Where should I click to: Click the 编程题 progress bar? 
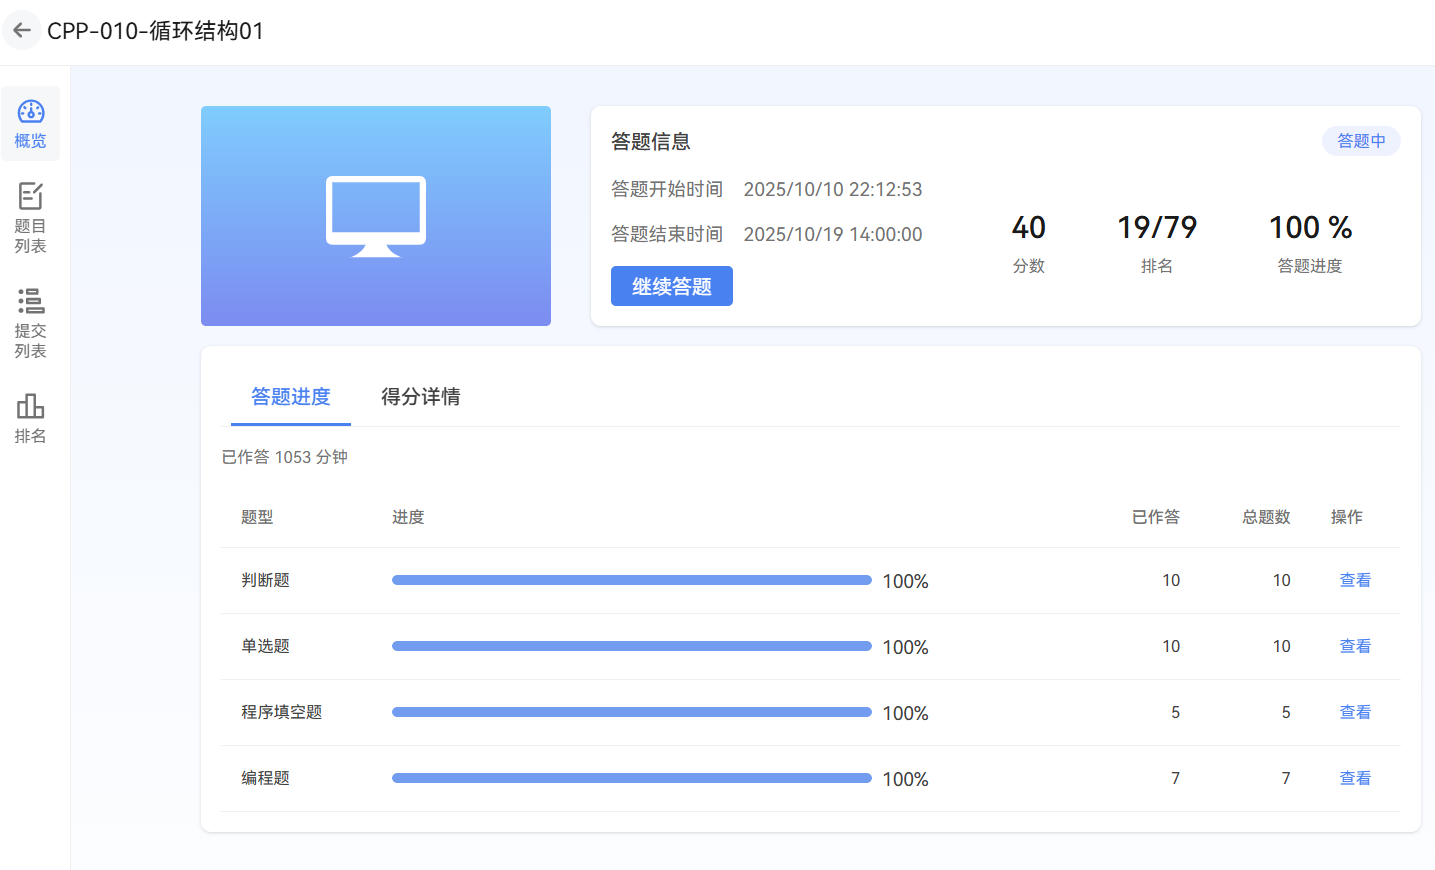click(632, 778)
